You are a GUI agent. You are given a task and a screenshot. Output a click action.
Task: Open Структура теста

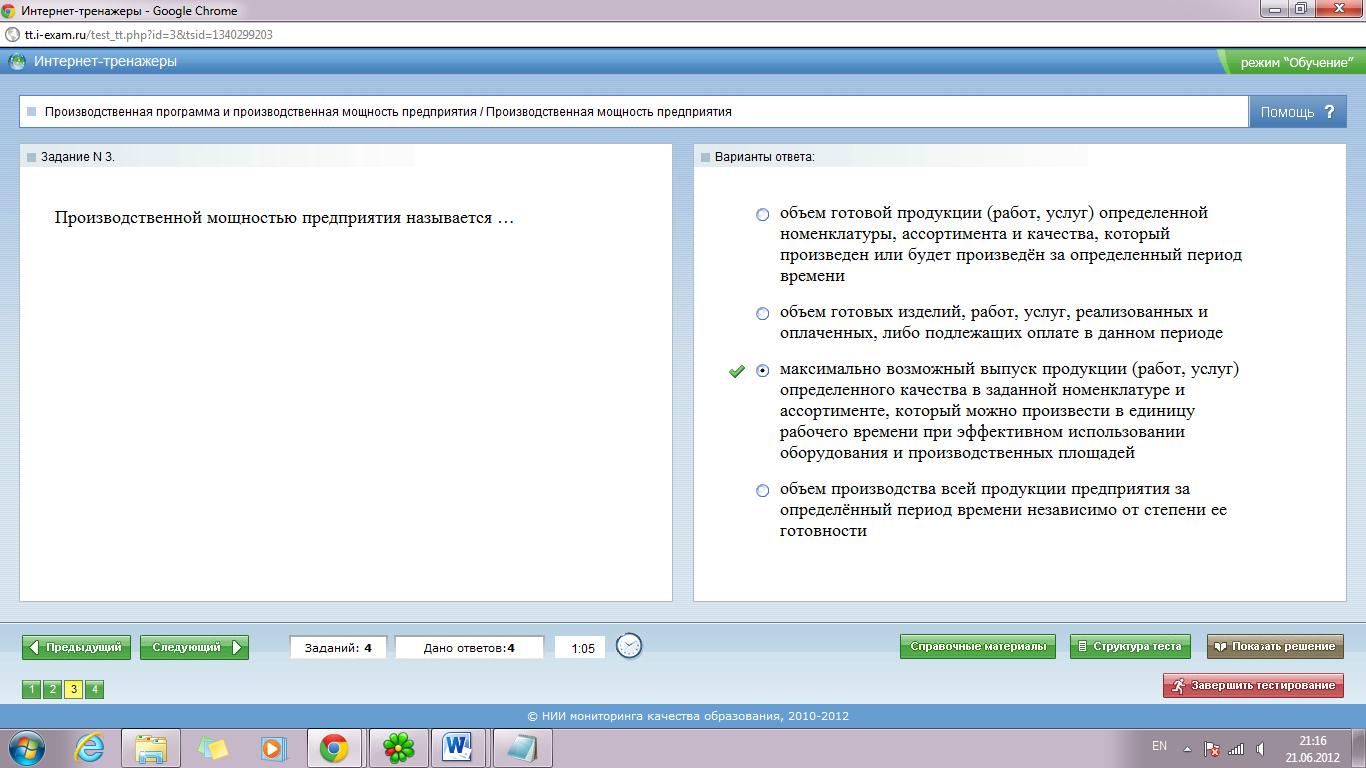point(1130,646)
